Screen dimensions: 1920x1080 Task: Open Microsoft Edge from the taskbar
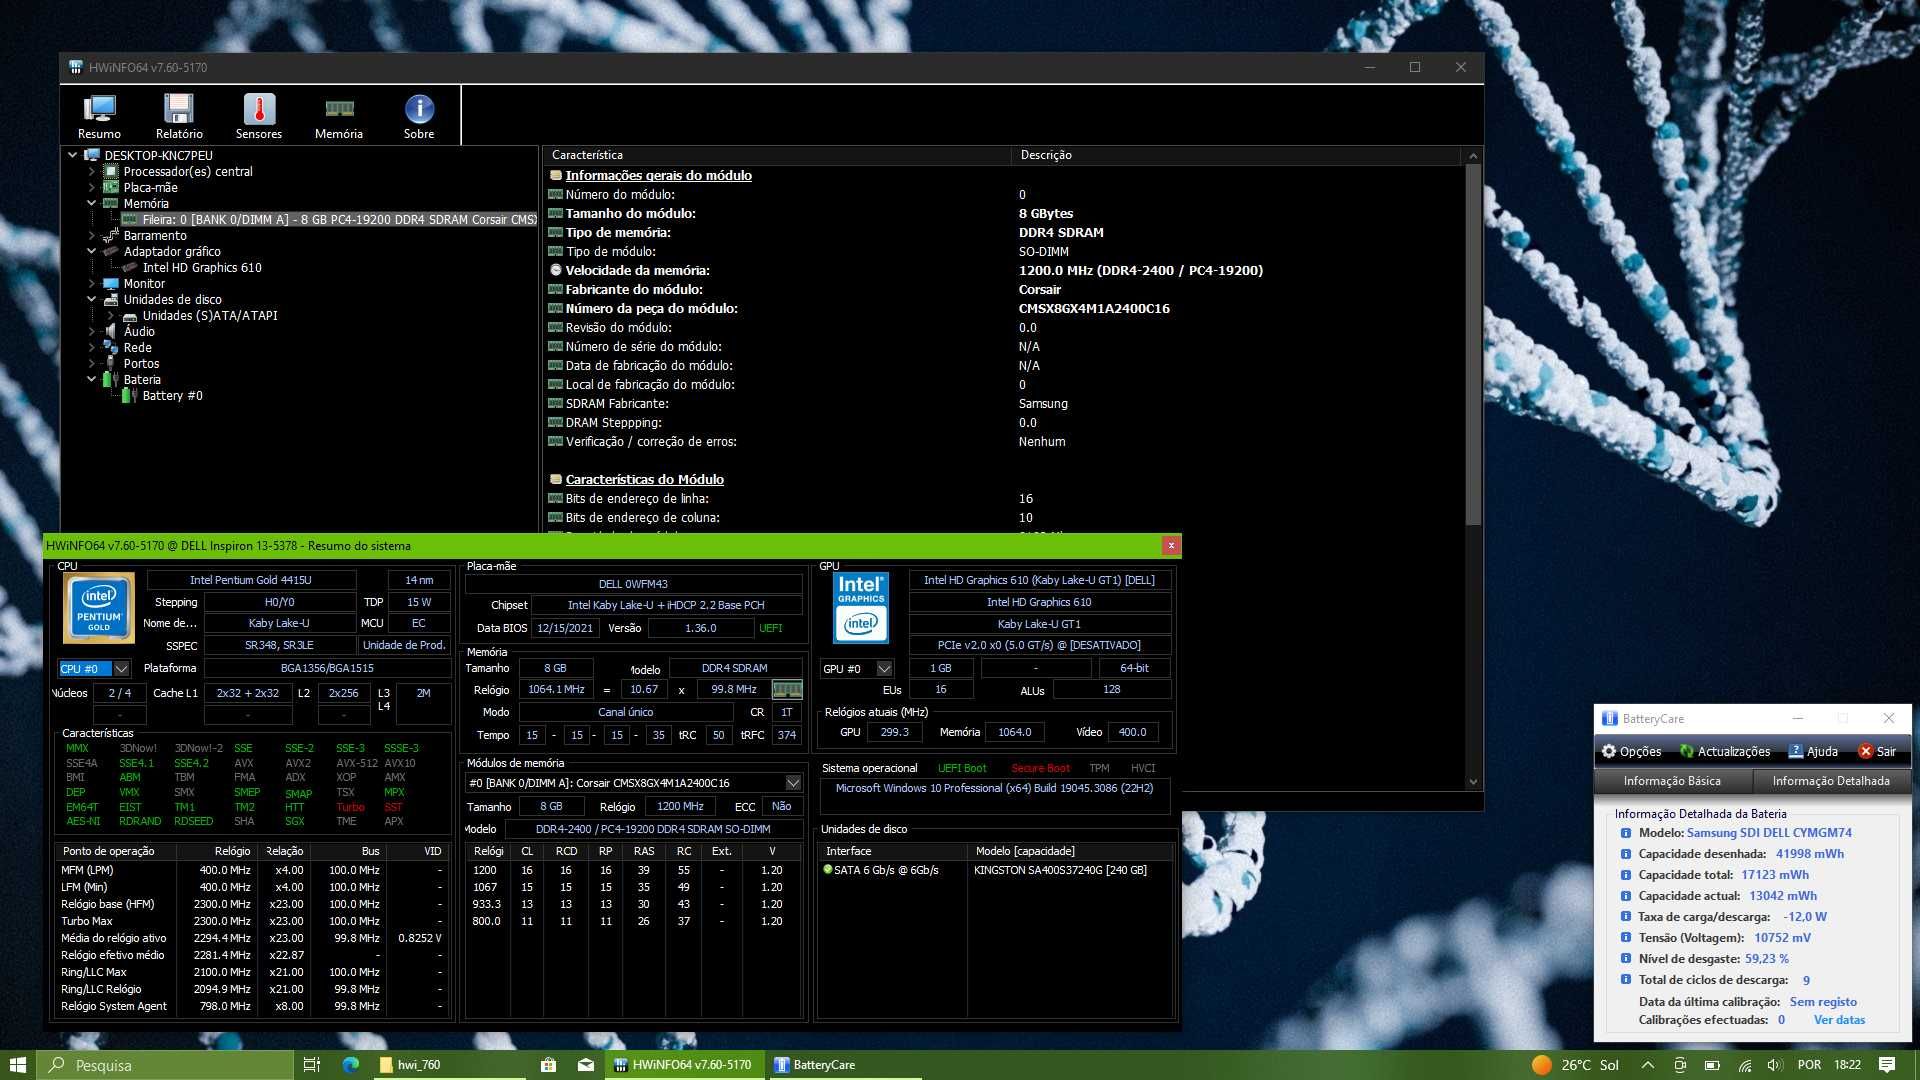[350, 1065]
